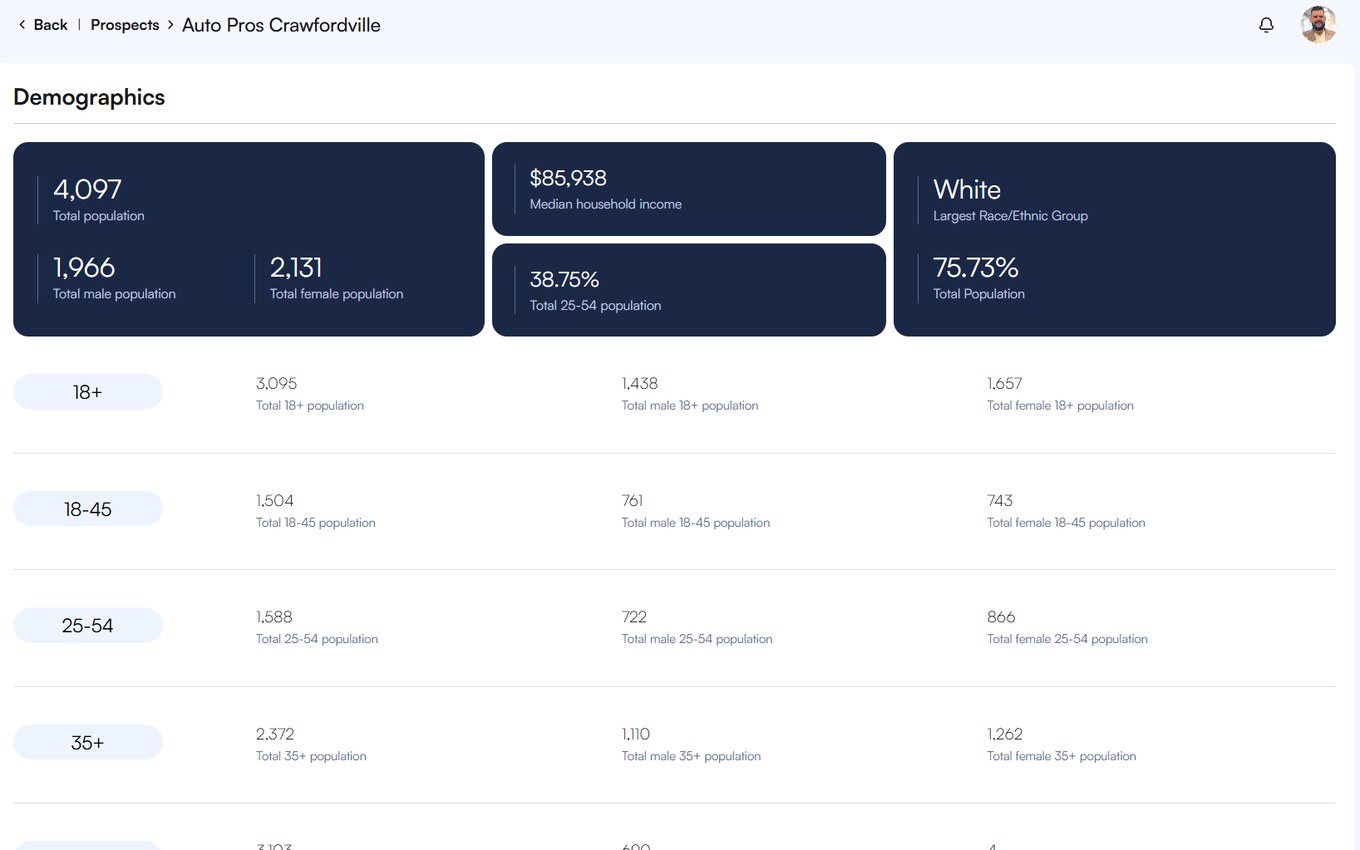
Task: Select the 18-45 age group pill
Action: pyautogui.click(x=88, y=509)
